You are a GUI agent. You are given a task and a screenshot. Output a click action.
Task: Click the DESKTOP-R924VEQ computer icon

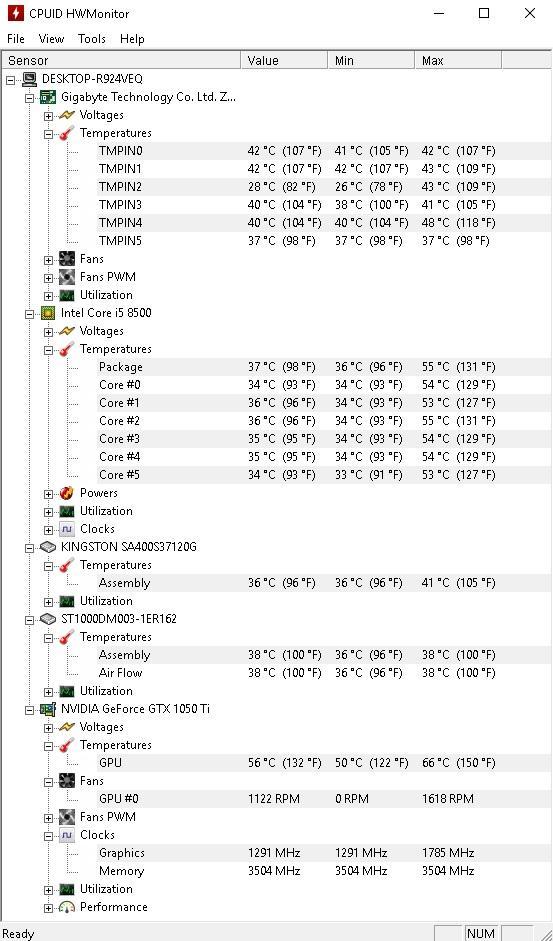pyautogui.click(x=29, y=79)
